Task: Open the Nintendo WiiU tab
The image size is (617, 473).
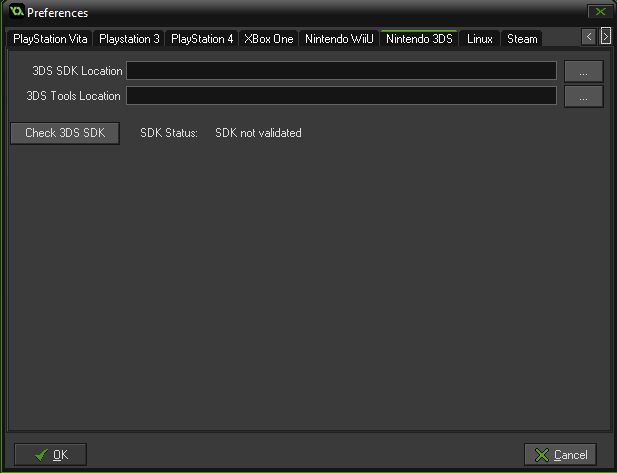Action: [339, 39]
